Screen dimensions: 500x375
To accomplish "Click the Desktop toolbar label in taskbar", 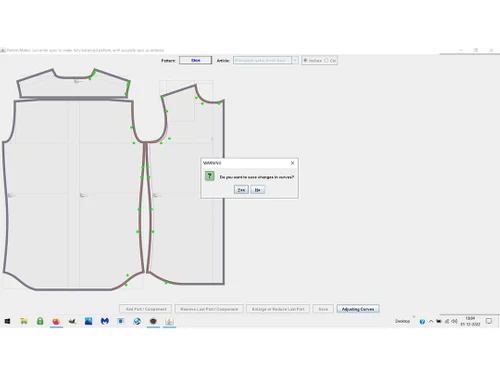I will click(x=402, y=321).
